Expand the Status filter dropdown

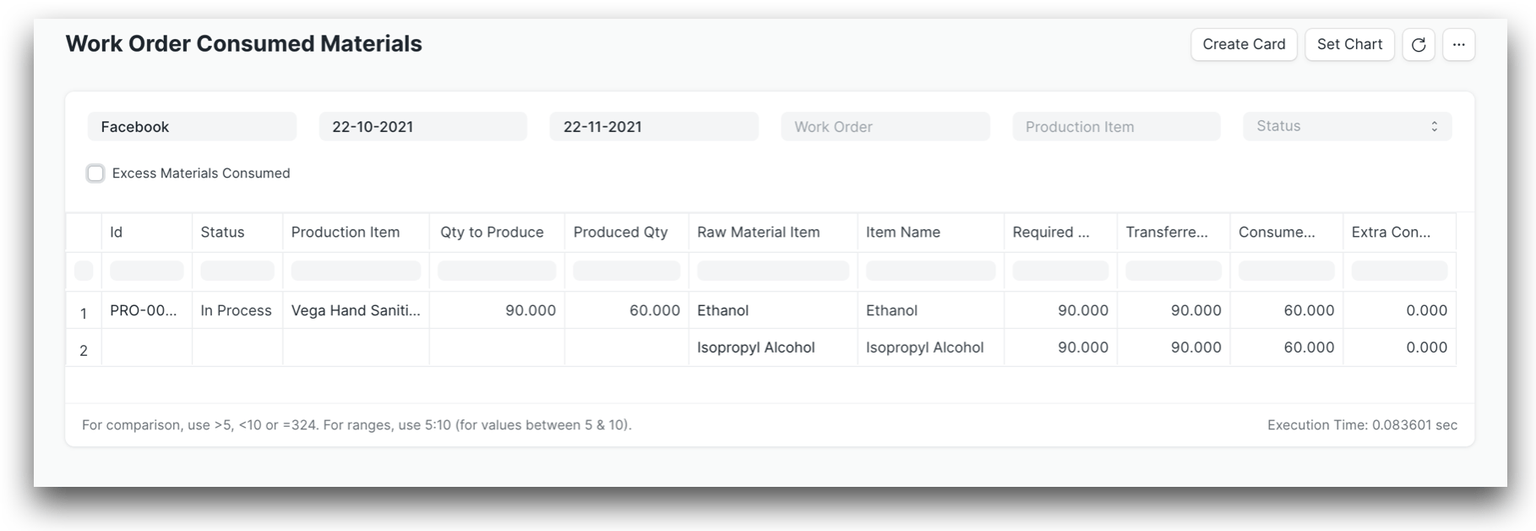click(x=1346, y=127)
